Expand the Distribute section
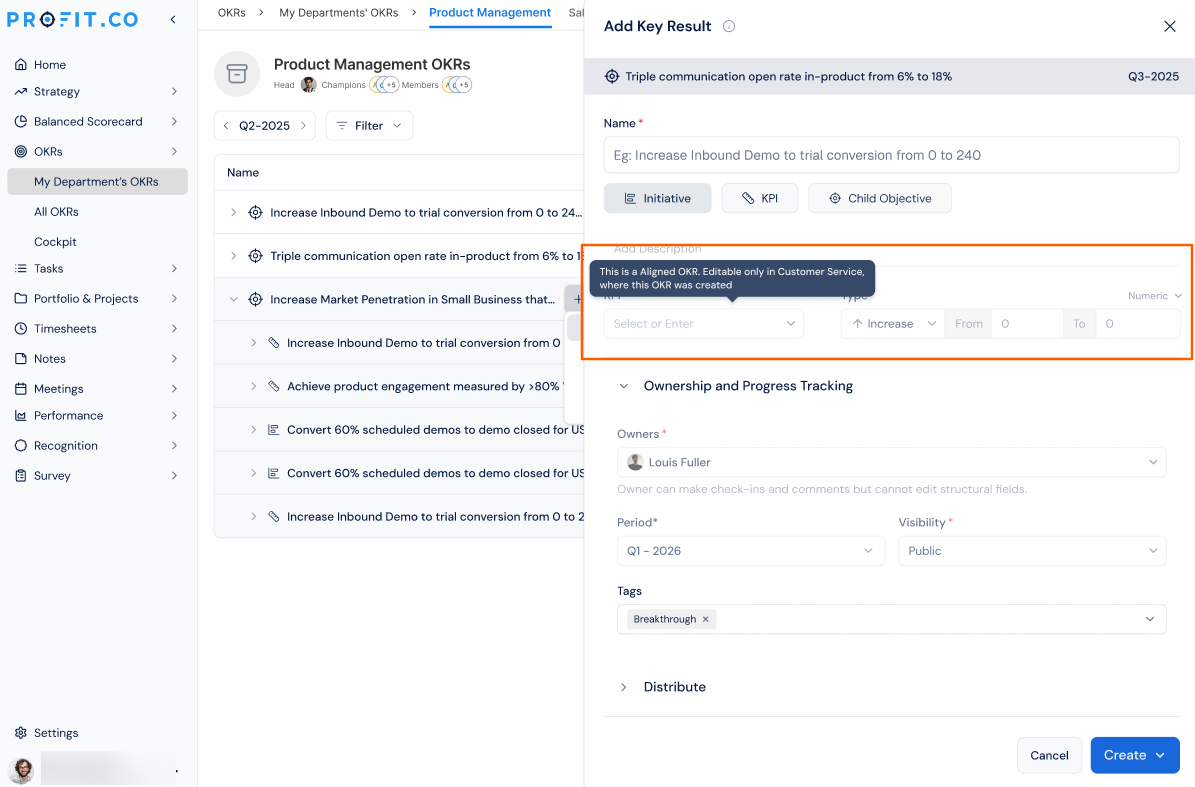The width and height of the screenshot is (1195, 787). (x=623, y=687)
